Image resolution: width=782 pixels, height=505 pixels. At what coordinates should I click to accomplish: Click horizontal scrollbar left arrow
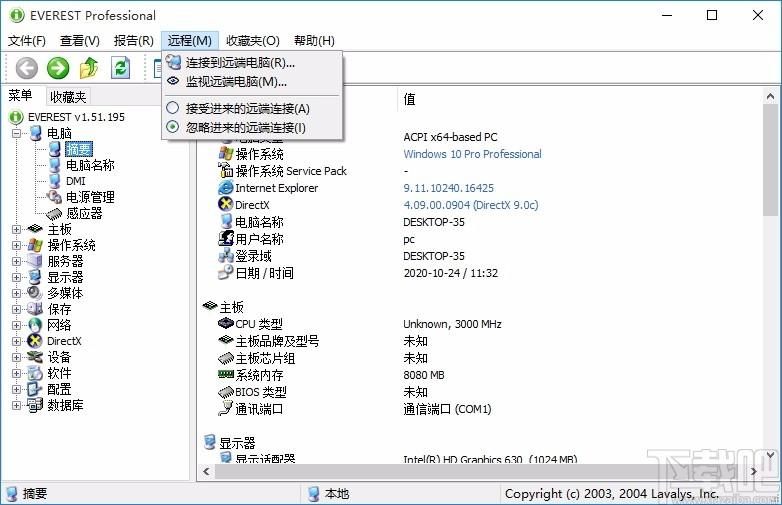[206, 471]
